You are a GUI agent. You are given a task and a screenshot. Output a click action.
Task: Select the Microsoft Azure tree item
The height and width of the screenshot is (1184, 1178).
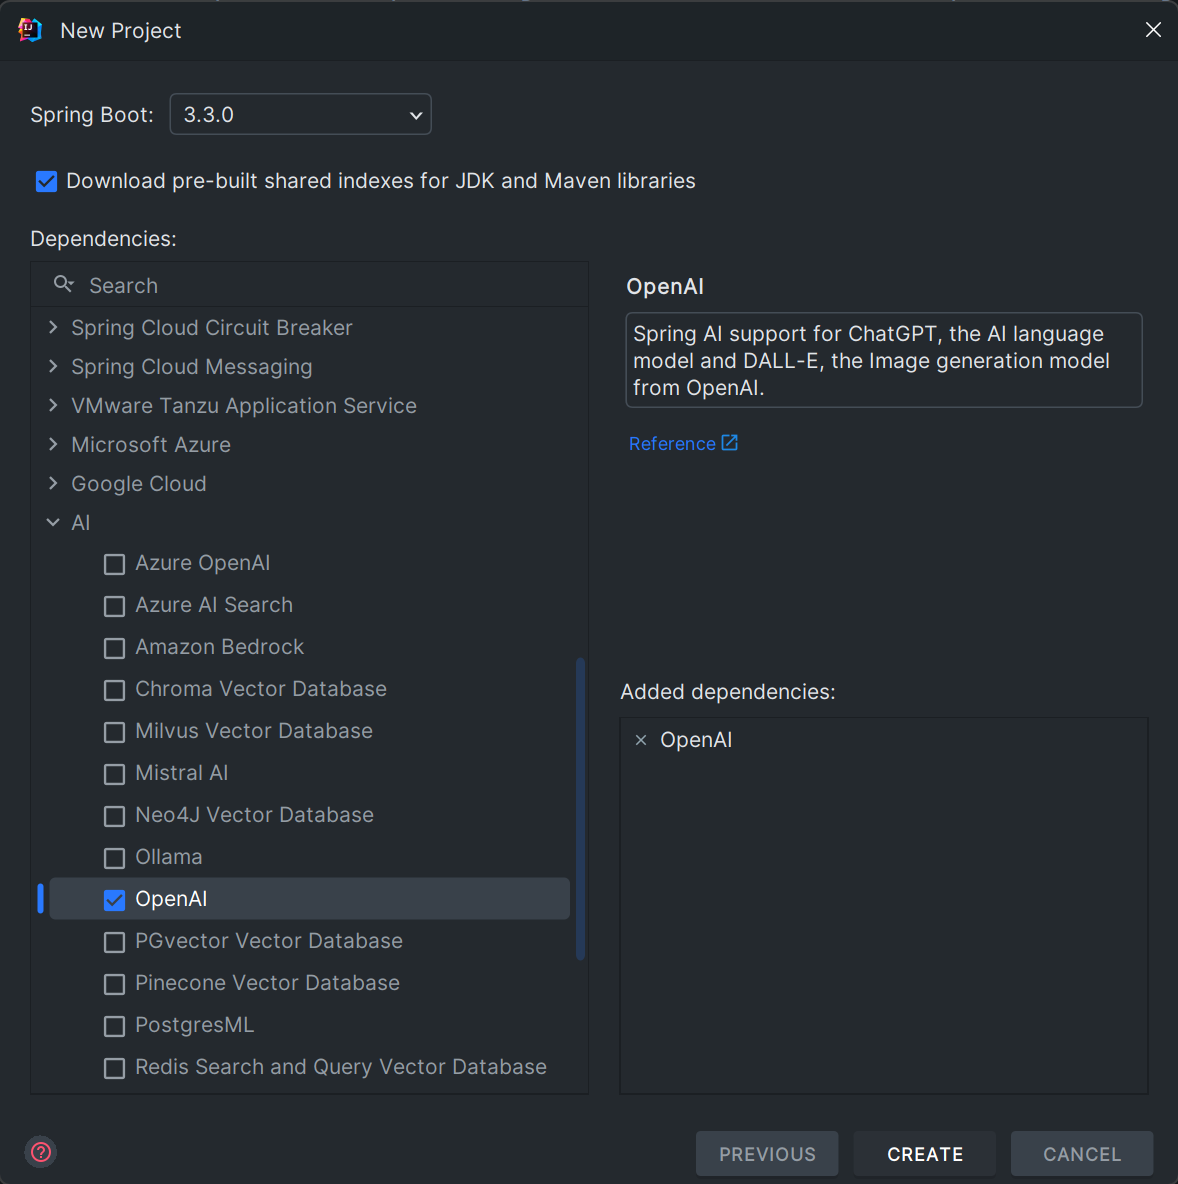[151, 445]
